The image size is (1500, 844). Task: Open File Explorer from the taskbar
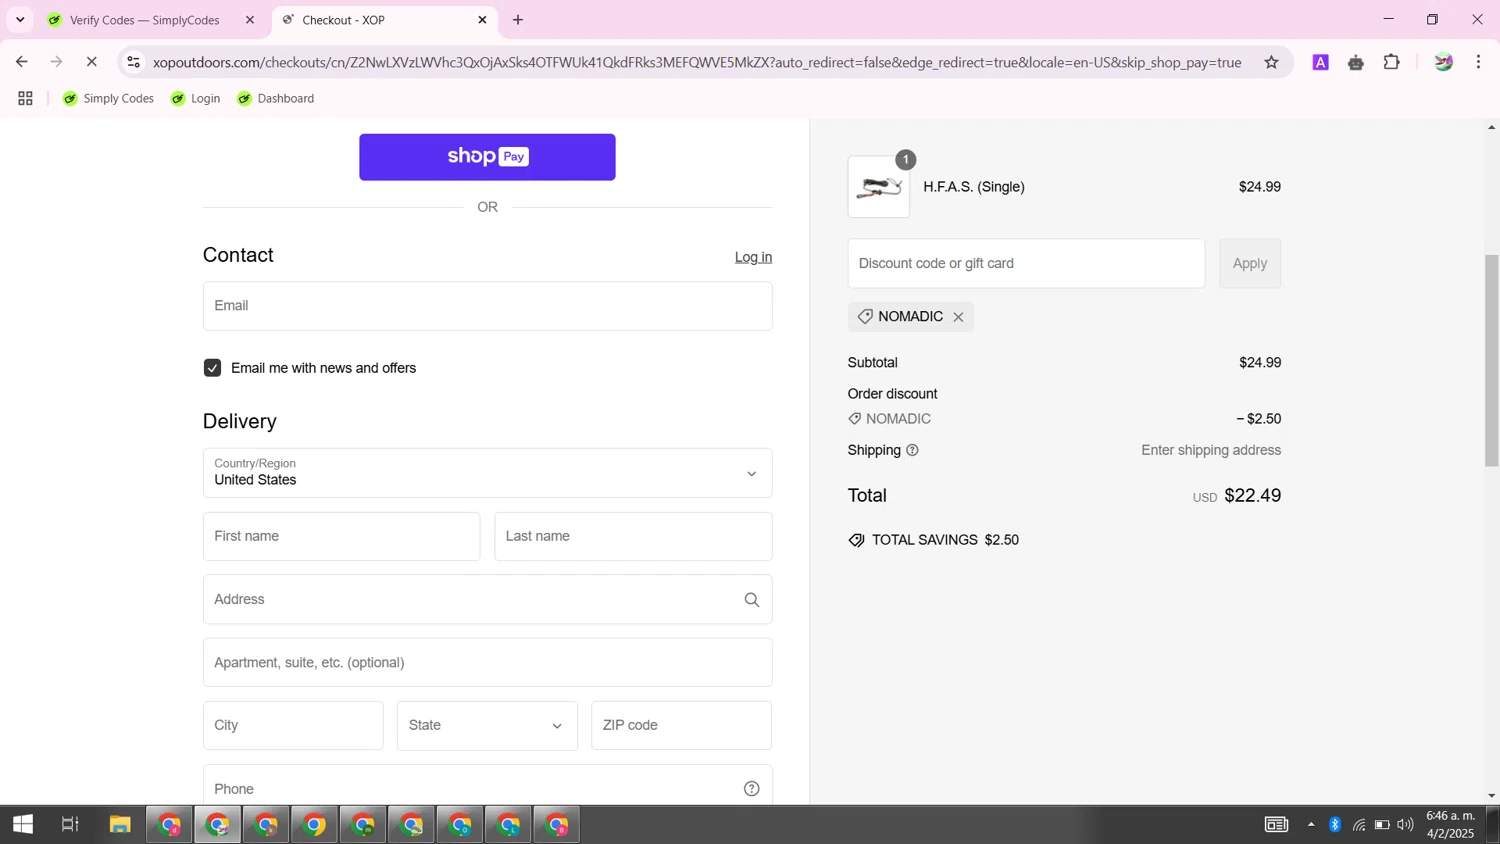120,825
